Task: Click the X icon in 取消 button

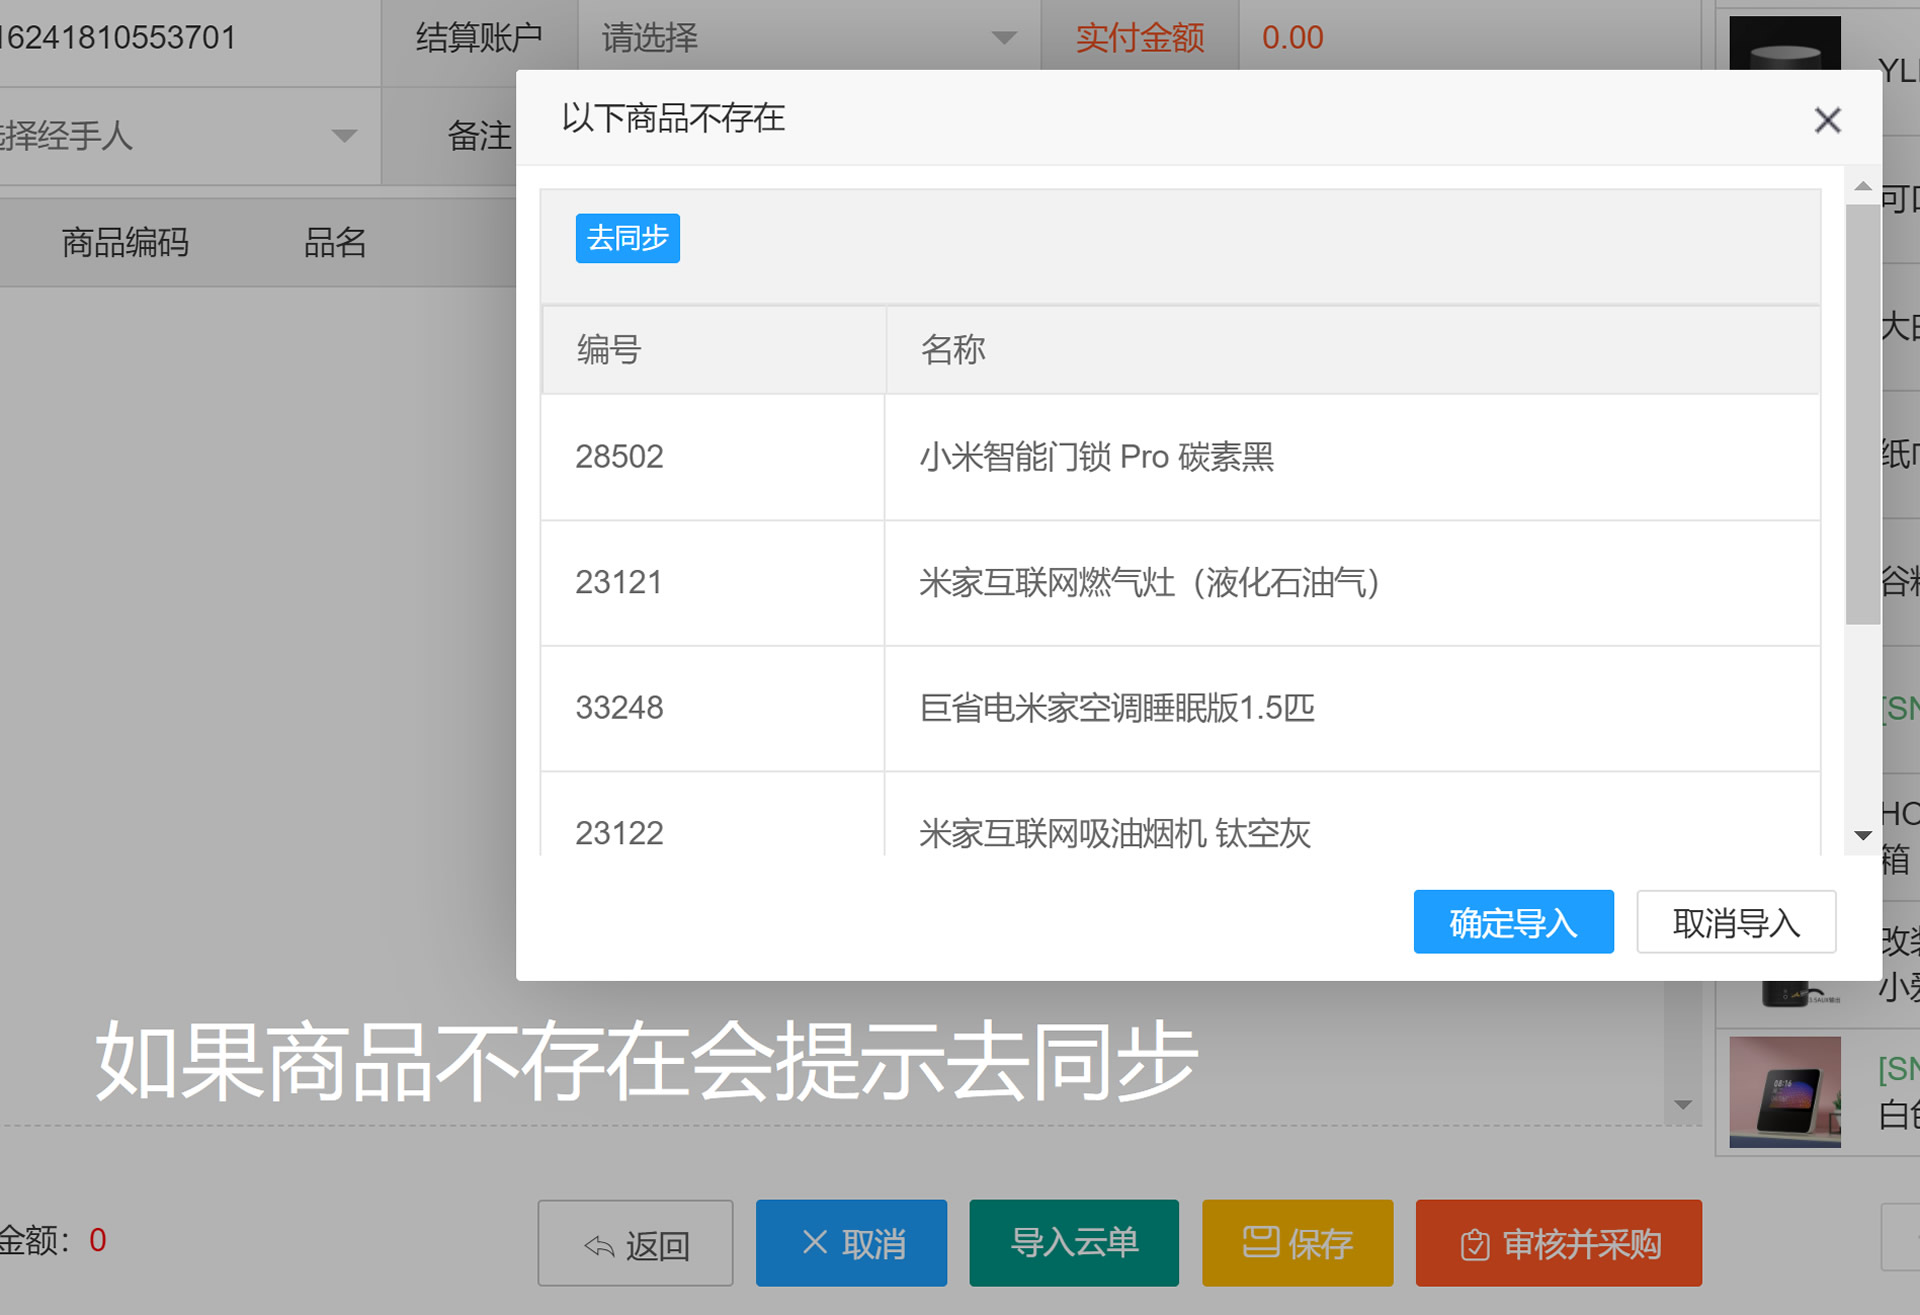Action: pyautogui.click(x=815, y=1242)
